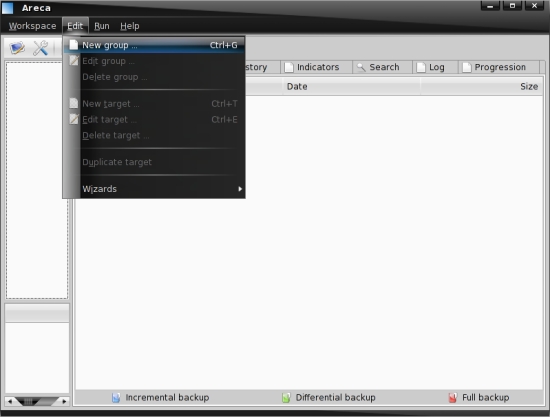The image size is (550, 417).
Task: Open the Help menu
Action: pyautogui.click(x=130, y=26)
